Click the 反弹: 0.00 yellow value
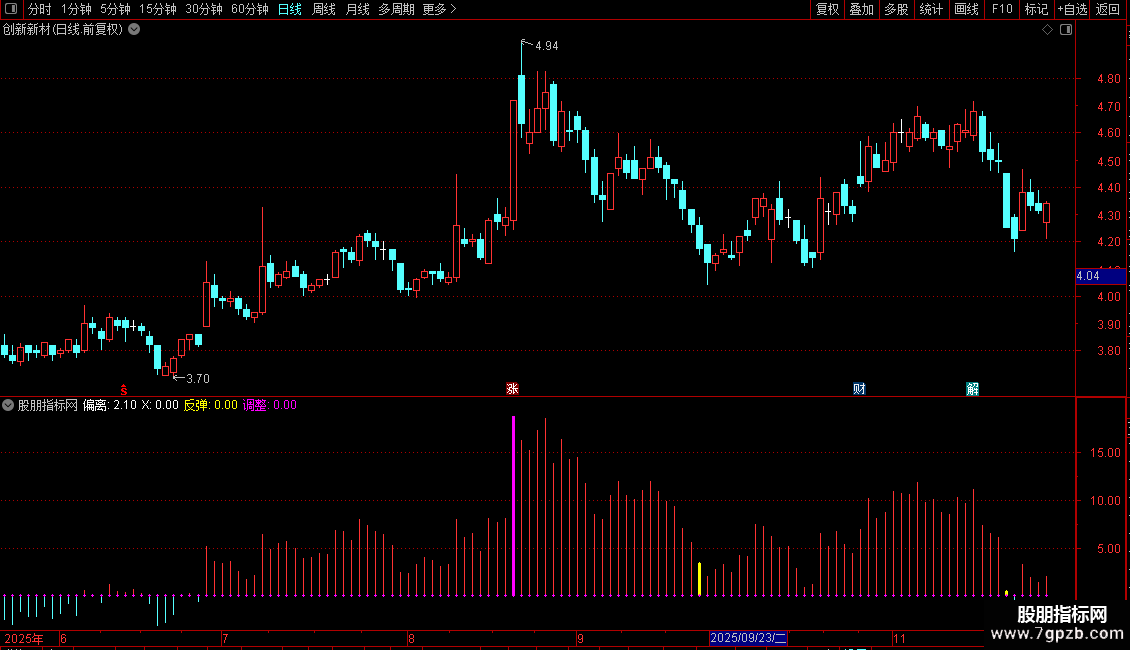The width and height of the screenshot is (1130, 650). point(210,405)
